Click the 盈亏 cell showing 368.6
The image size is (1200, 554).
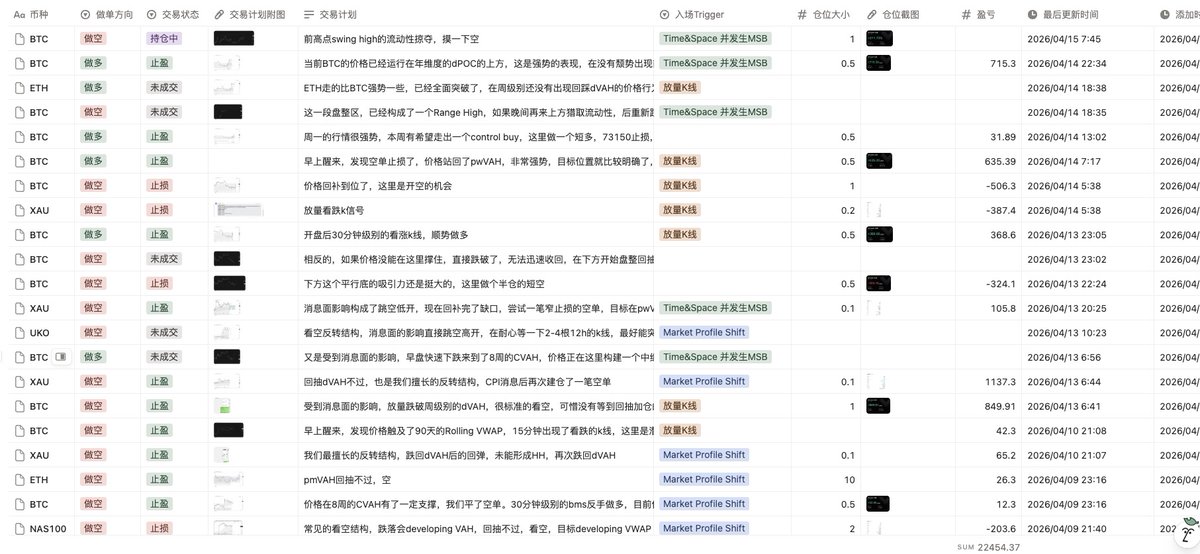pyautogui.click(x=986, y=235)
